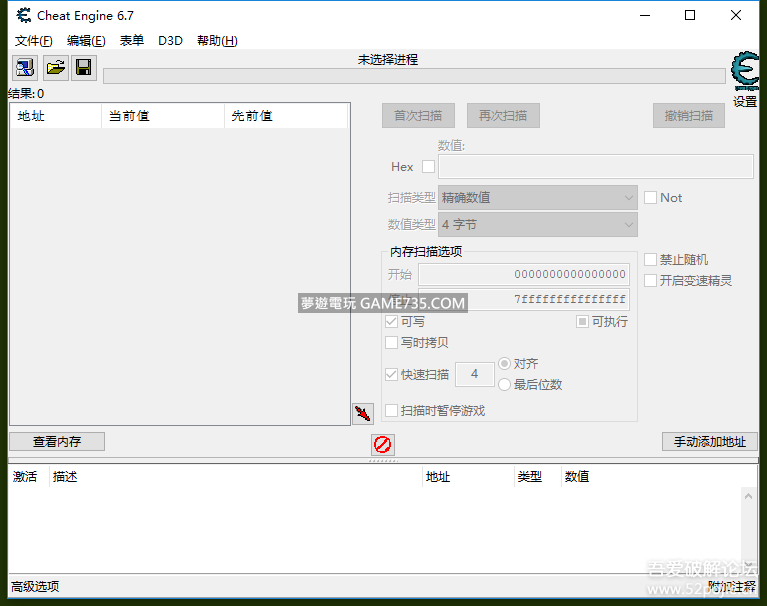Click the 查看内存 button

click(x=57, y=442)
